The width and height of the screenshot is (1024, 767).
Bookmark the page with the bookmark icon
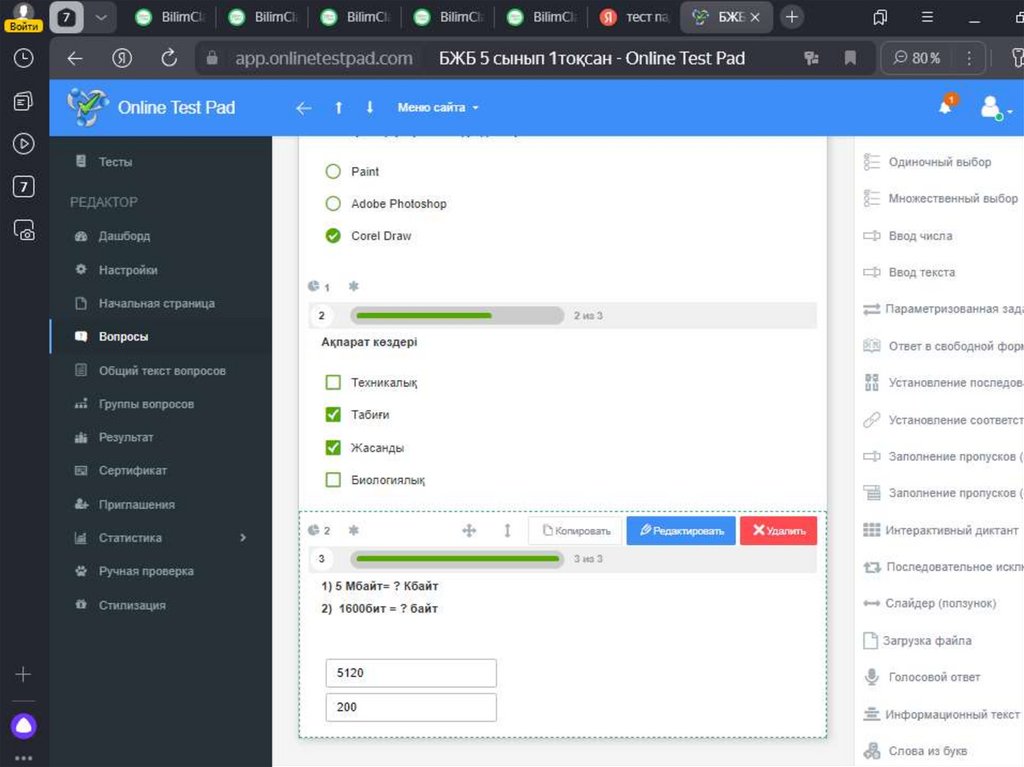(850, 58)
